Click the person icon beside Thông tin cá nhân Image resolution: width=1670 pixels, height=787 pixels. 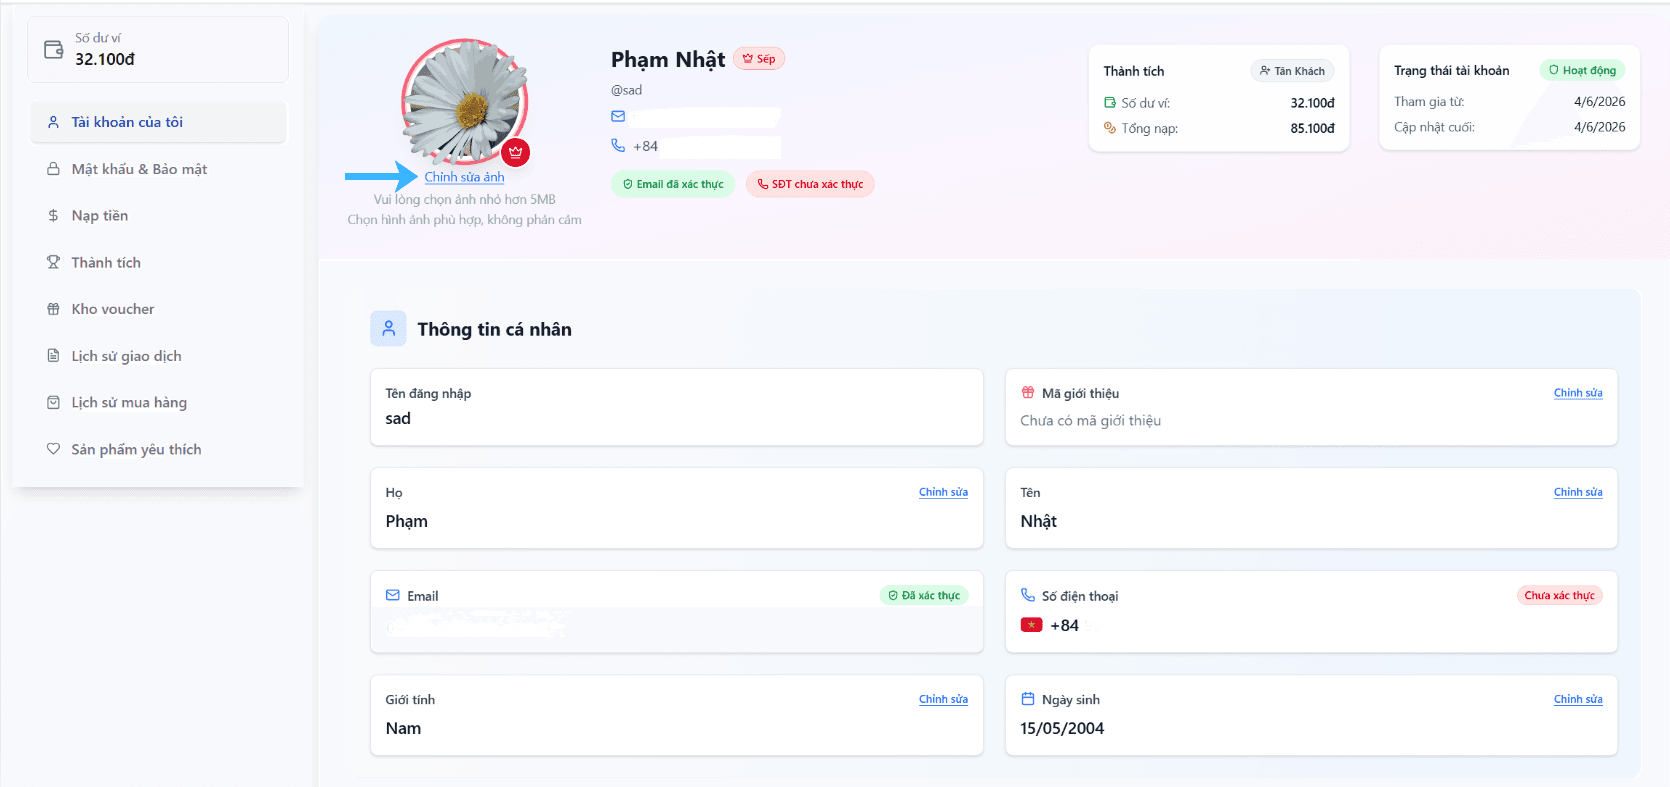(x=388, y=328)
